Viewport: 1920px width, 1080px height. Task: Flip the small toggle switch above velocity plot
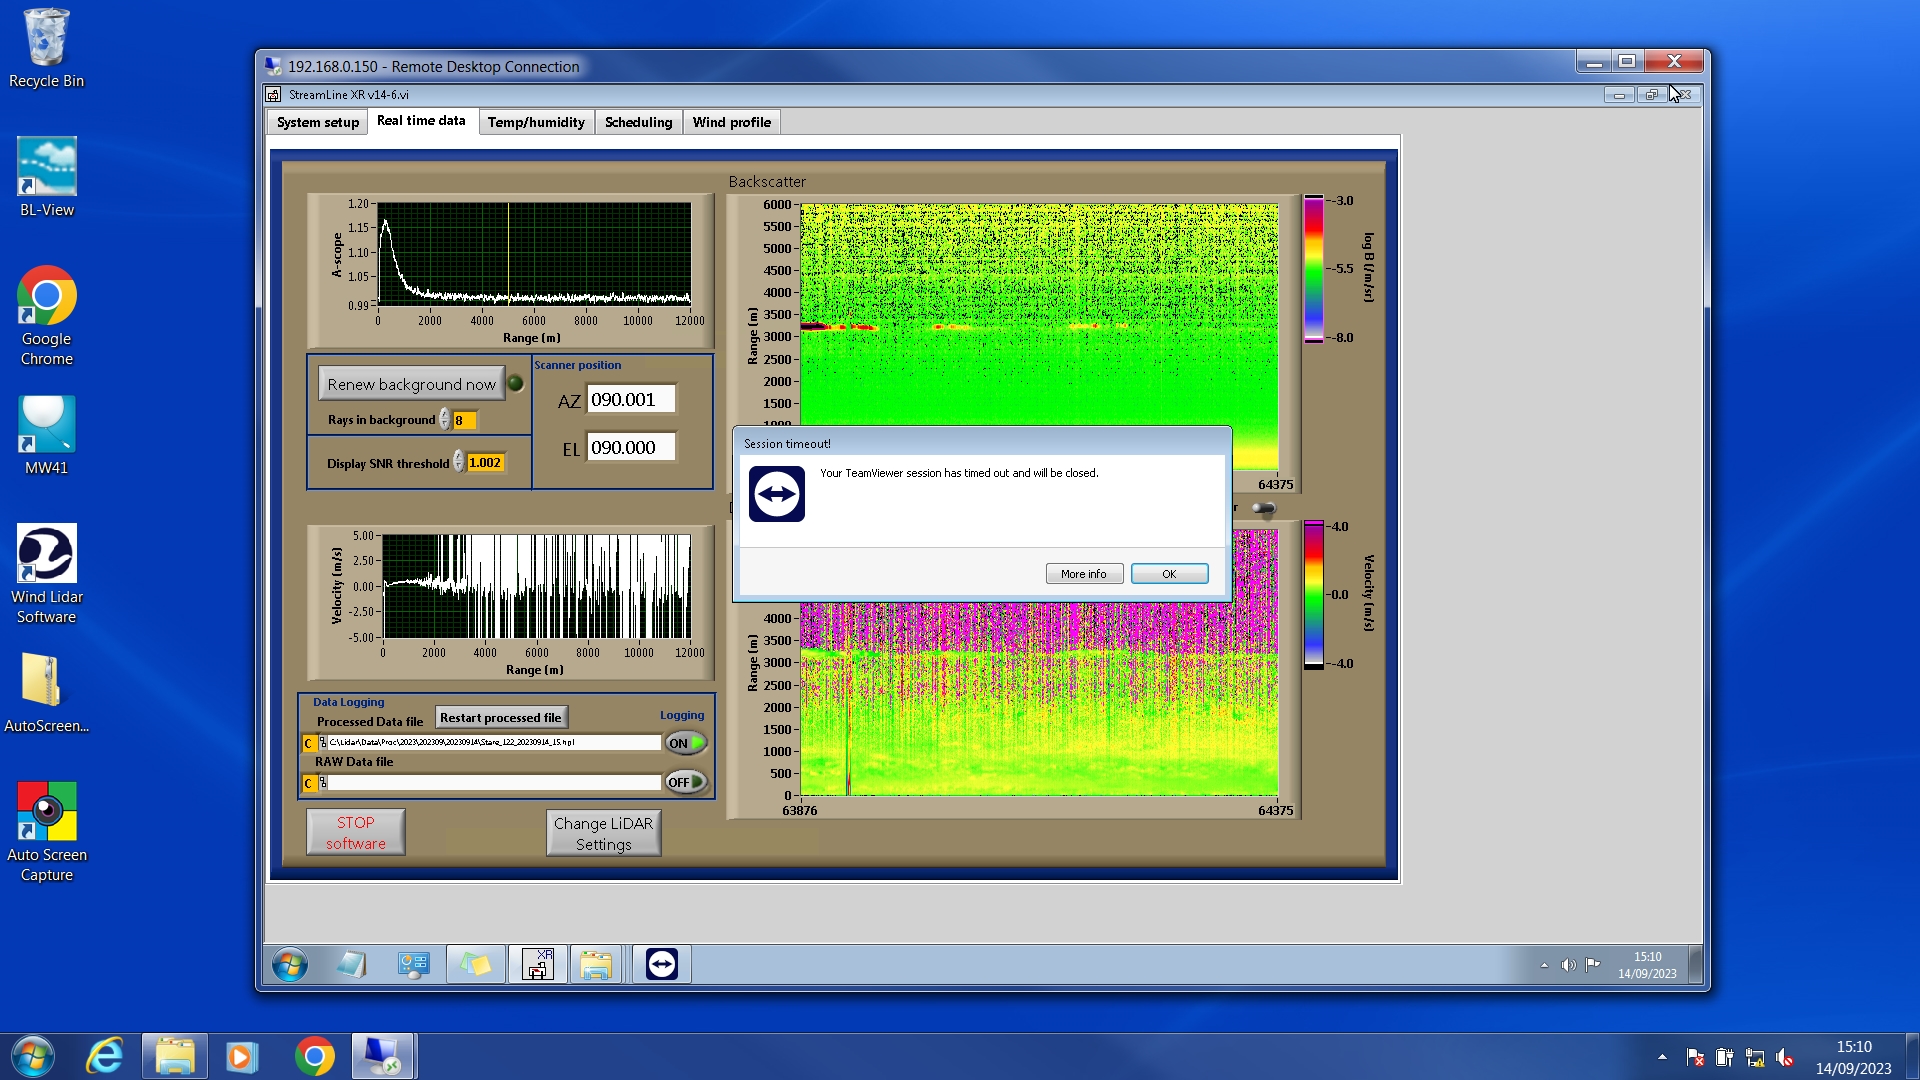(x=1264, y=508)
